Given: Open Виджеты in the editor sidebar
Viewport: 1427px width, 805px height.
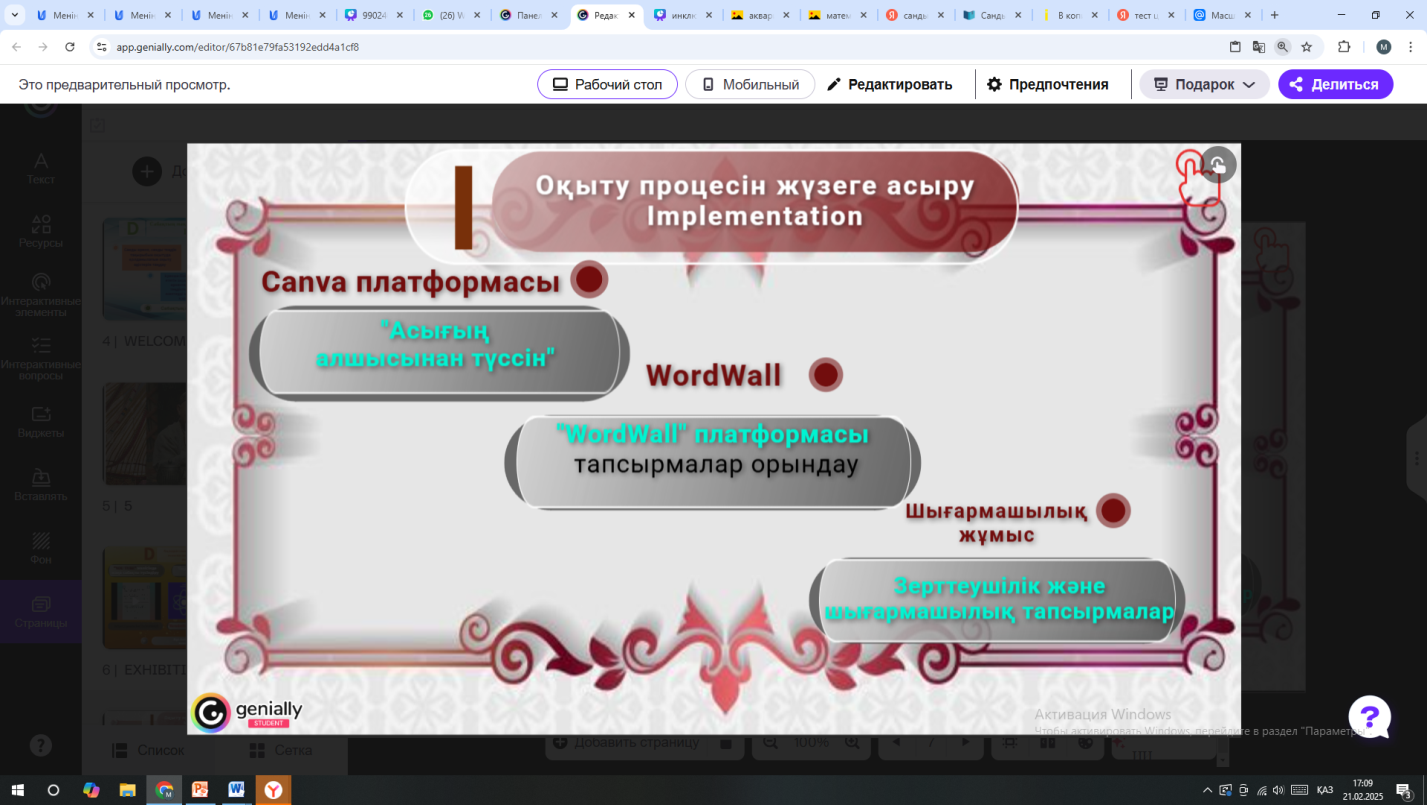Looking at the screenshot, I should [41, 422].
